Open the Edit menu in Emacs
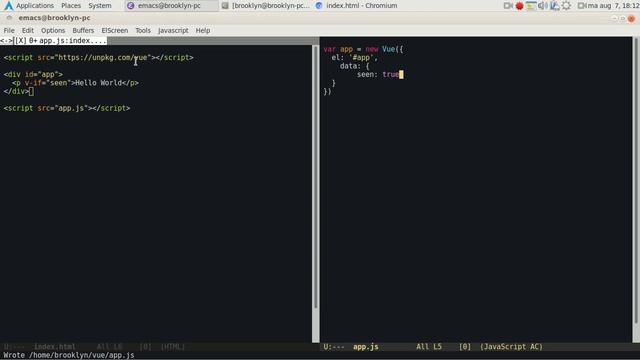 (x=28, y=31)
